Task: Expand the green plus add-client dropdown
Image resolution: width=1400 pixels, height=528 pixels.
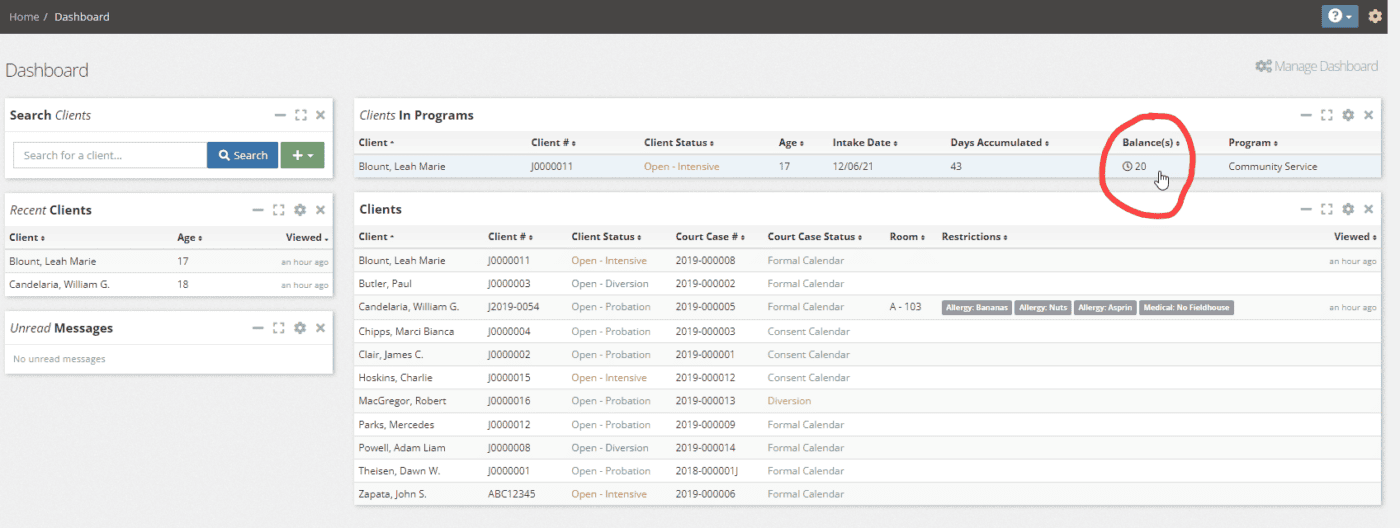Action: click(x=302, y=155)
